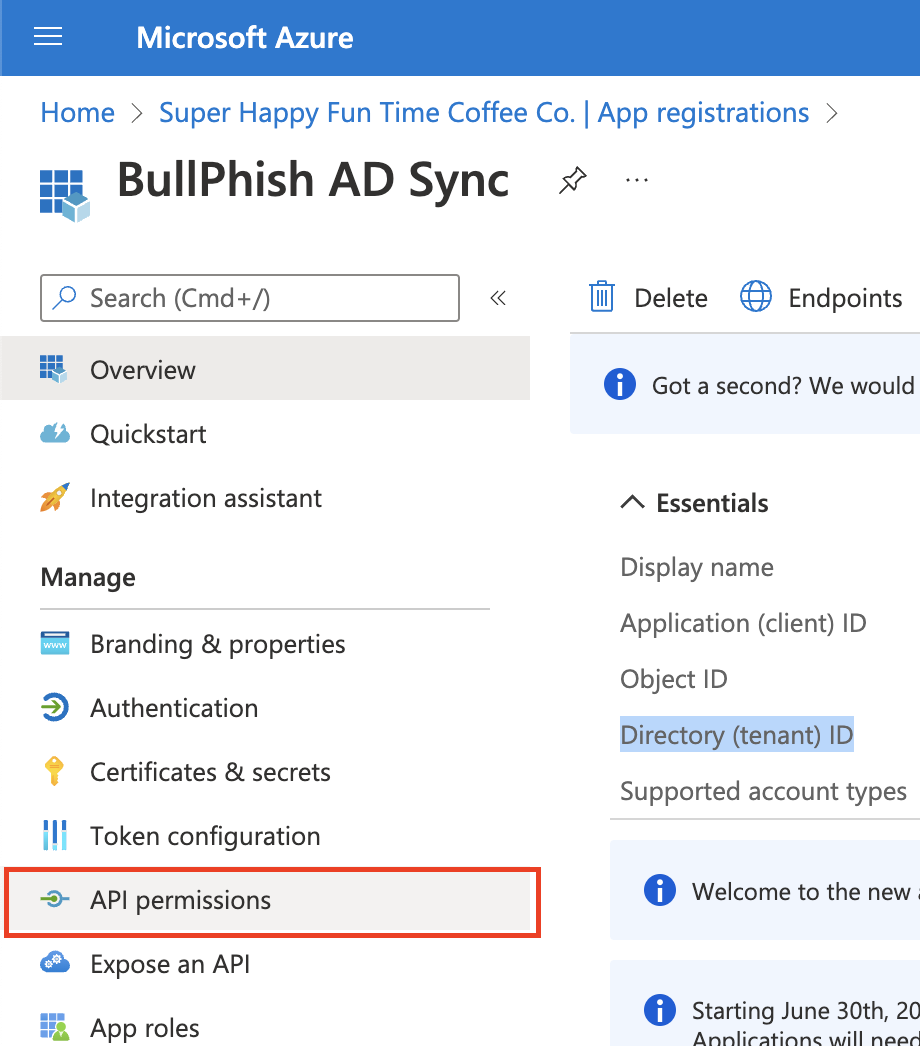This screenshot has width=920, height=1046.
Task: Open API permissions
Action: (272, 901)
